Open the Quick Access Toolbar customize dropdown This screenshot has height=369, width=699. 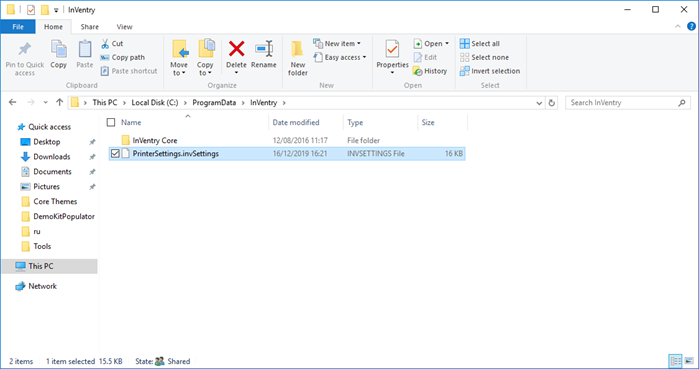[56, 10]
